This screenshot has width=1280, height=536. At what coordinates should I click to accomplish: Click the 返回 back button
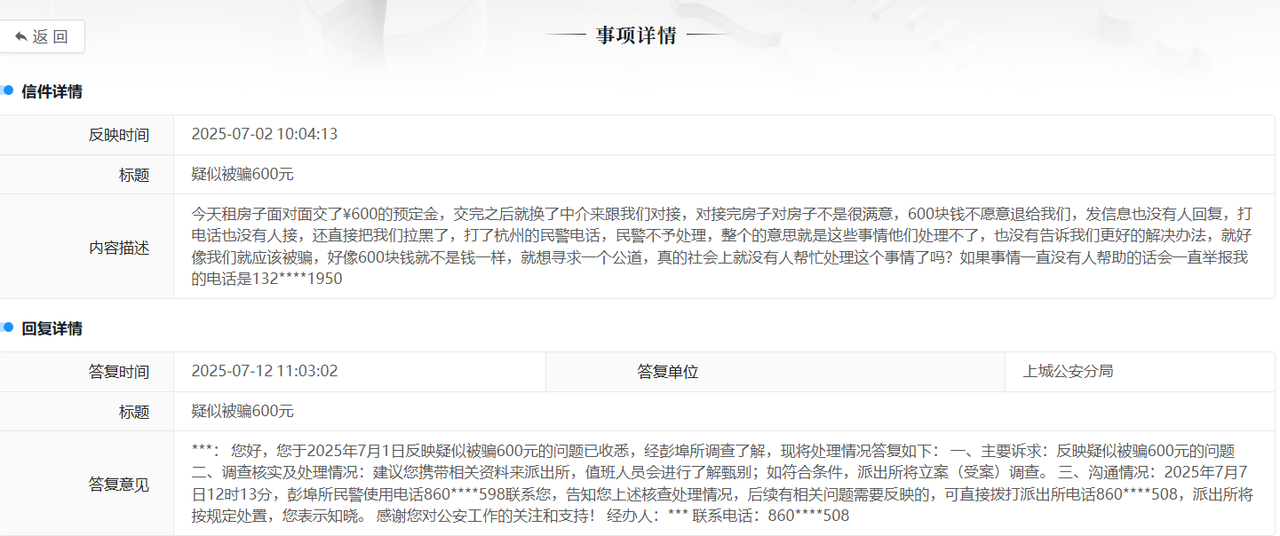(42, 37)
